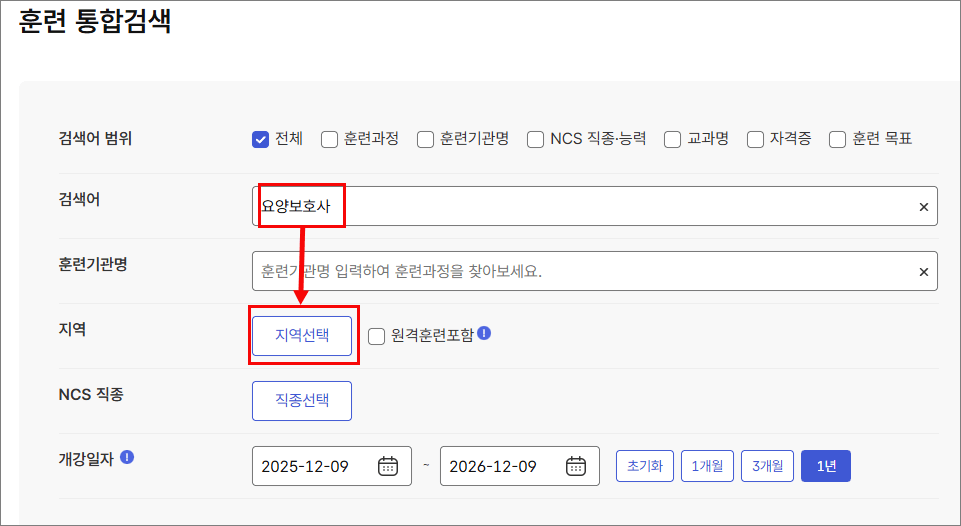961x526 pixels.
Task: Open the 지역선택 region selector
Action: click(x=302, y=336)
